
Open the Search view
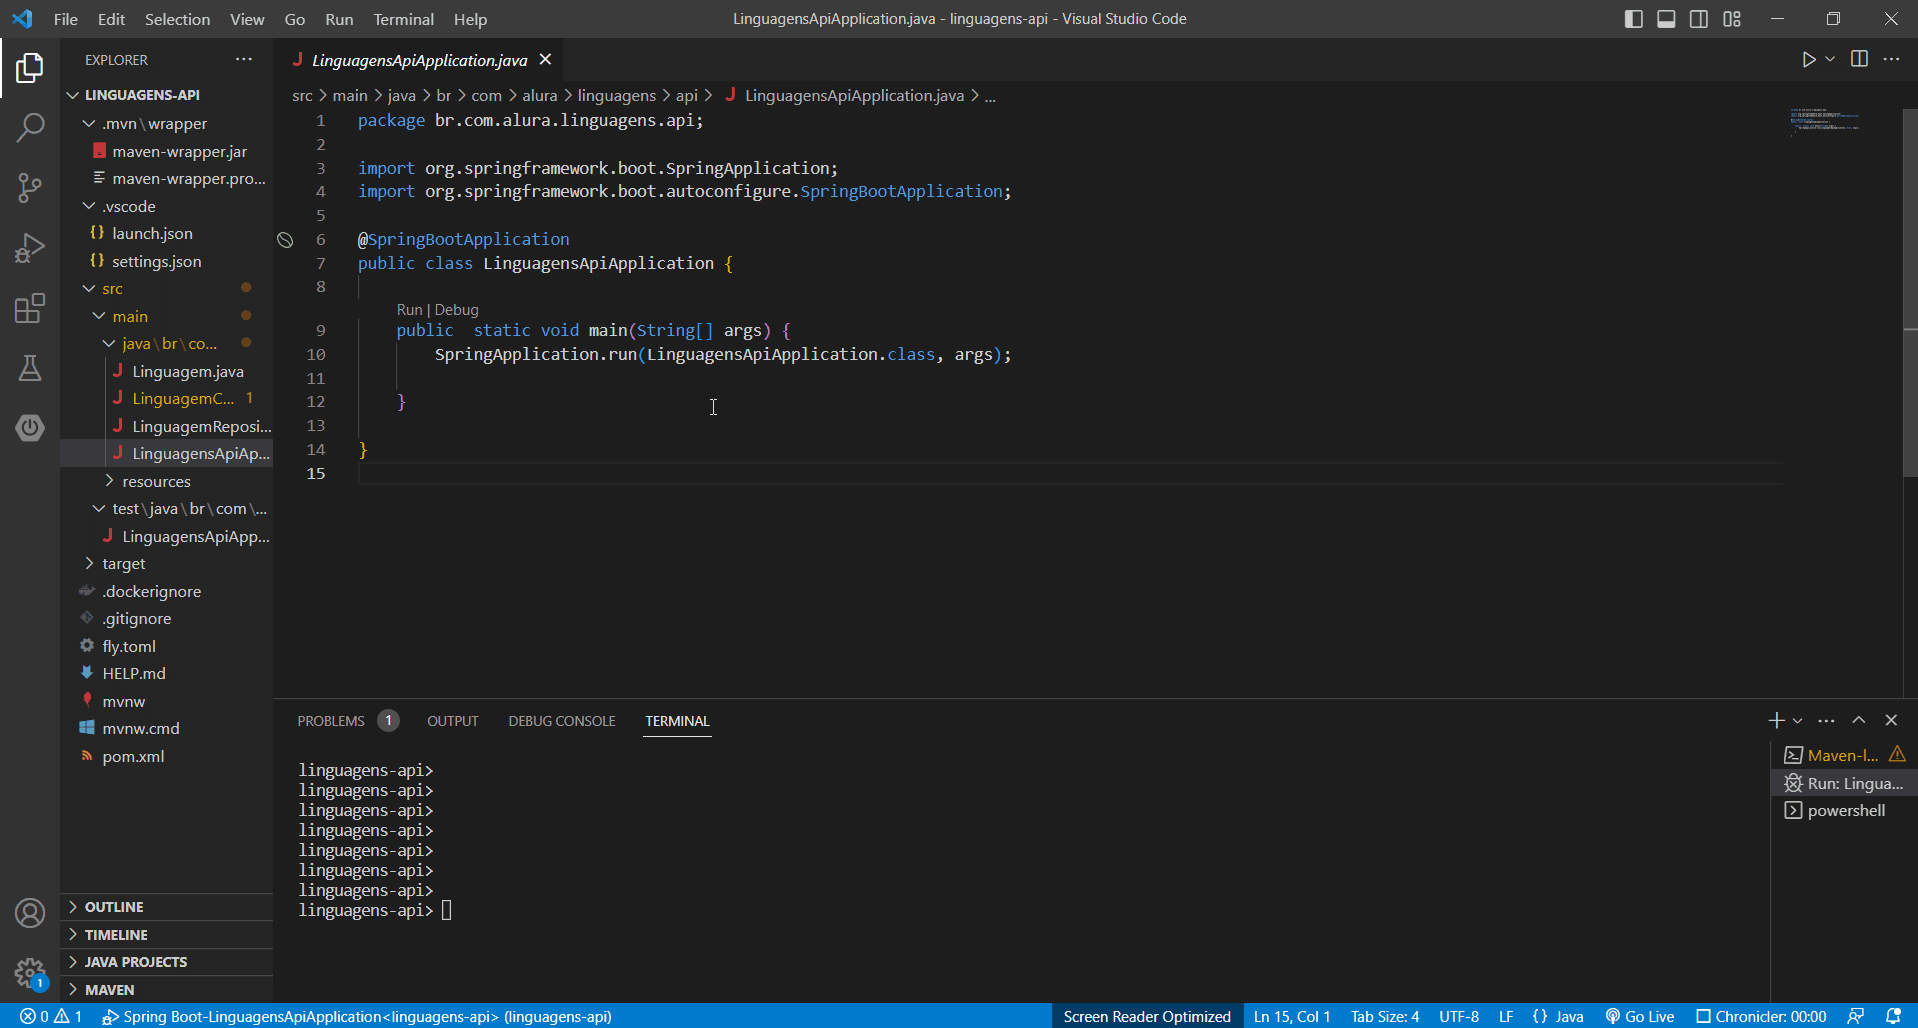(x=30, y=128)
